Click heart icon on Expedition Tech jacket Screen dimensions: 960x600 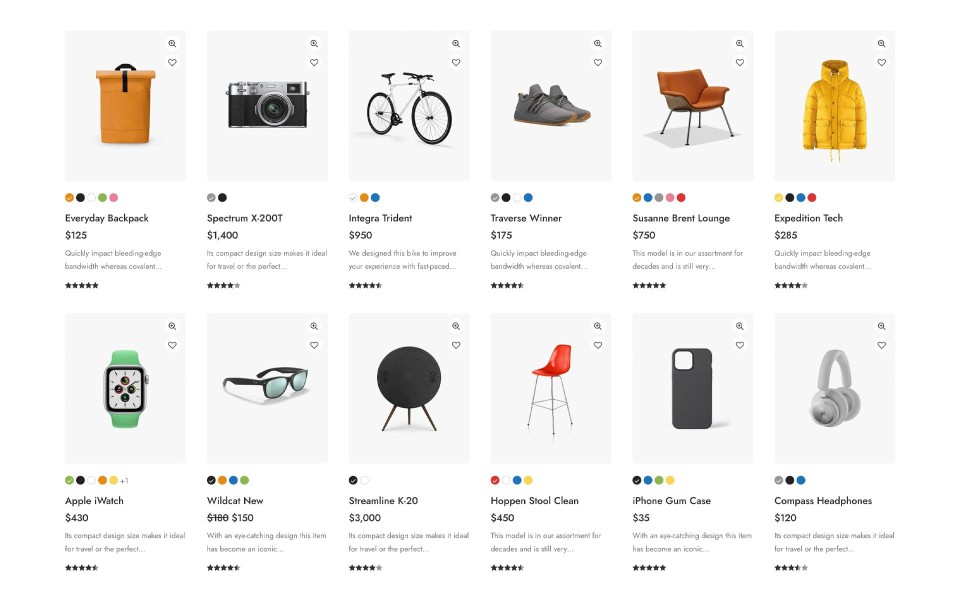[x=882, y=63]
